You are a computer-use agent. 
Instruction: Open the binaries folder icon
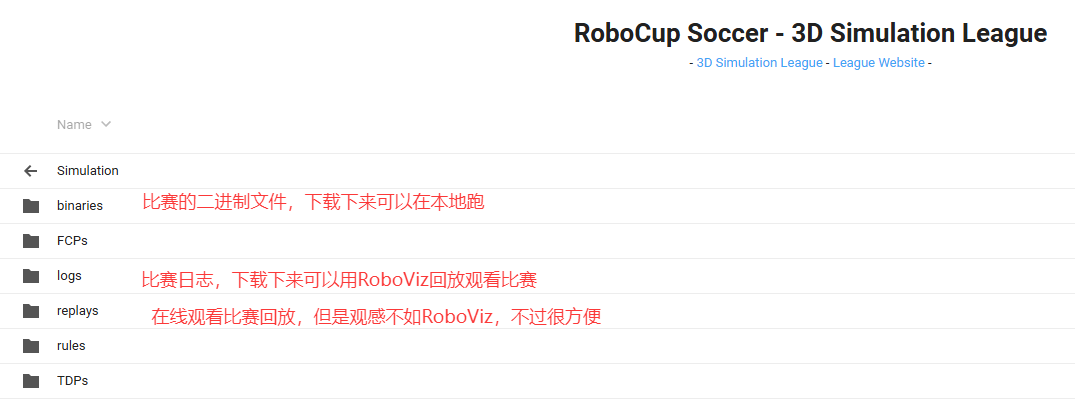(31, 206)
